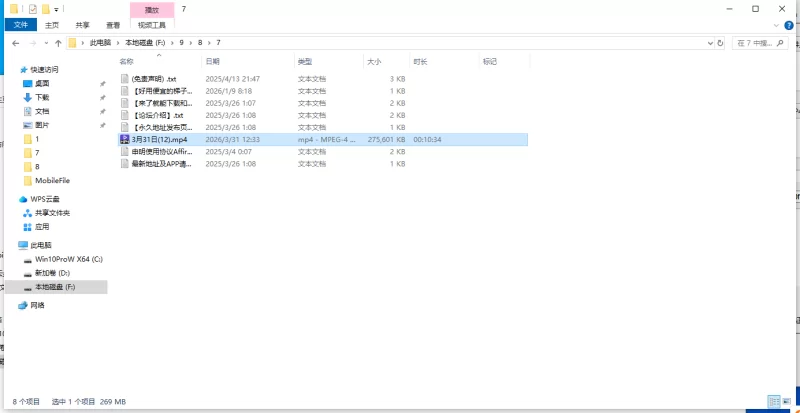Select the 视频工具 ribbon tab
The height and width of the screenshot is (413, 800).
(152, 25)
